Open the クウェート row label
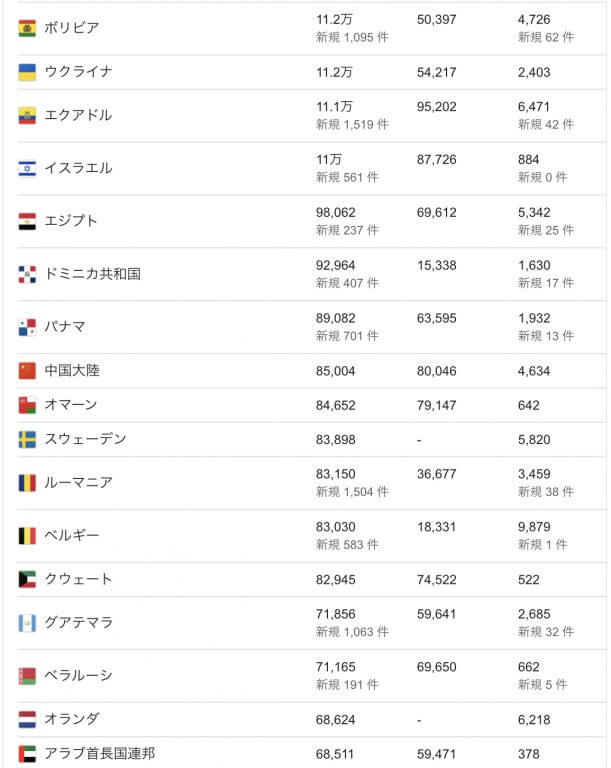This screenshot has height=768, width=611. coord(78,579)
